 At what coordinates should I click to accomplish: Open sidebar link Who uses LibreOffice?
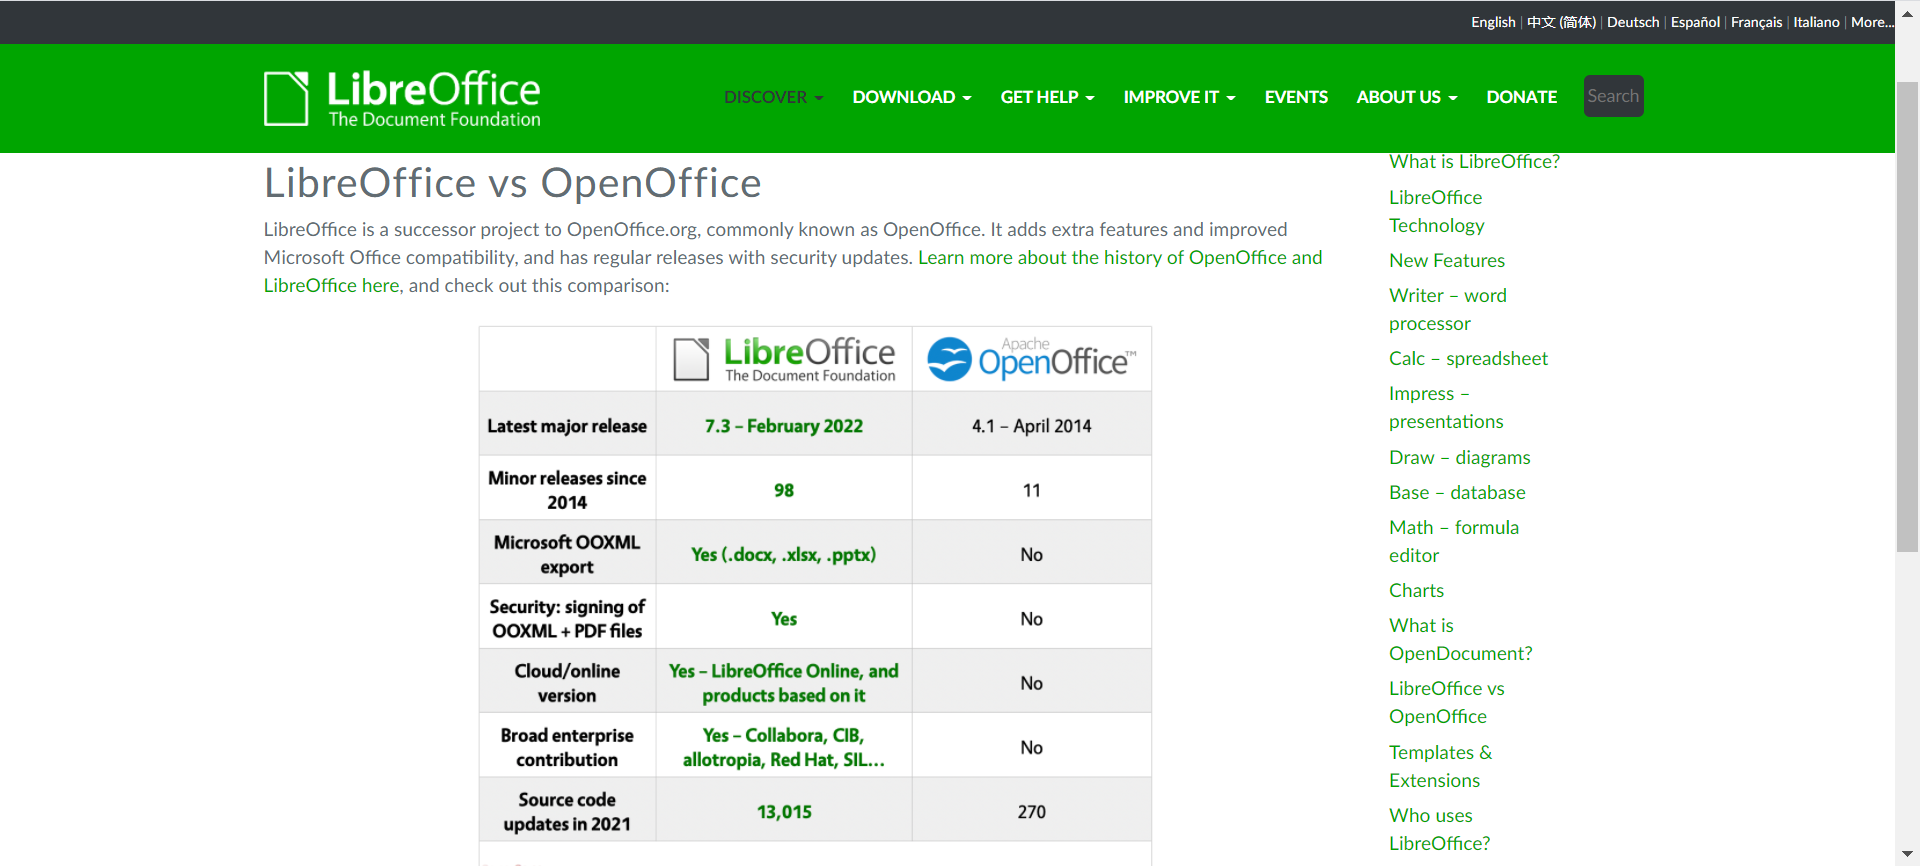click(x=1439, y=829)
